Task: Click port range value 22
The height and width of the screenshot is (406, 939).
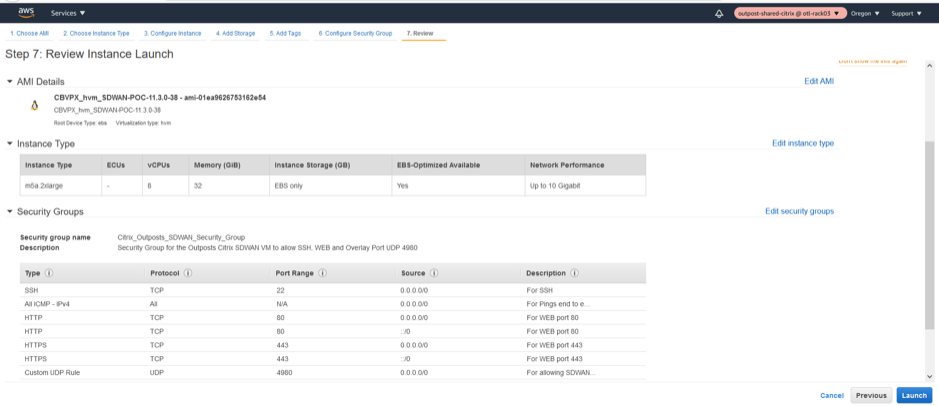Action: tap(278, 290)
